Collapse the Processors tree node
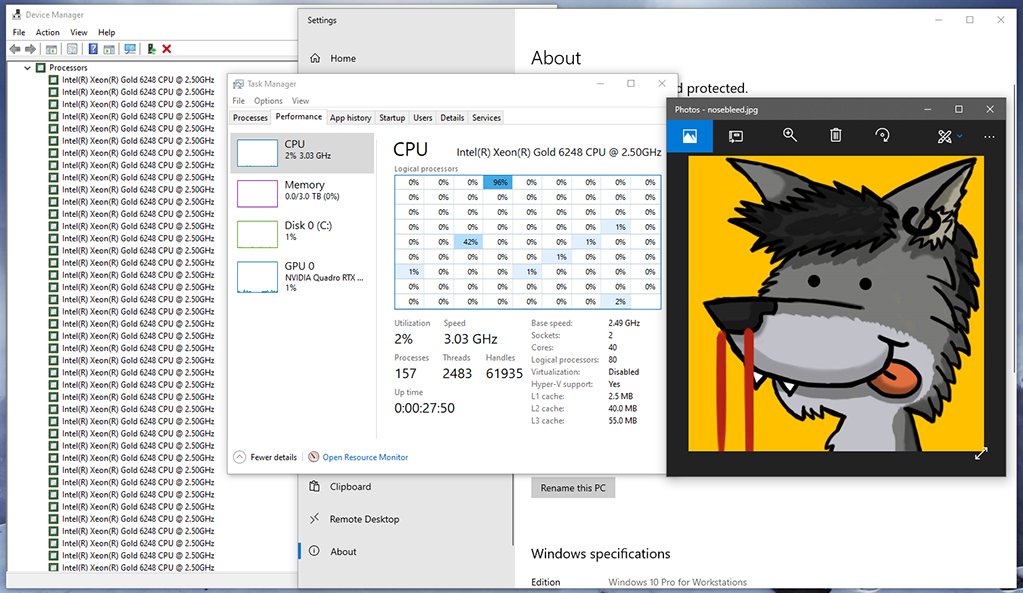1023x593 pixels. click(x=27, y=67)
